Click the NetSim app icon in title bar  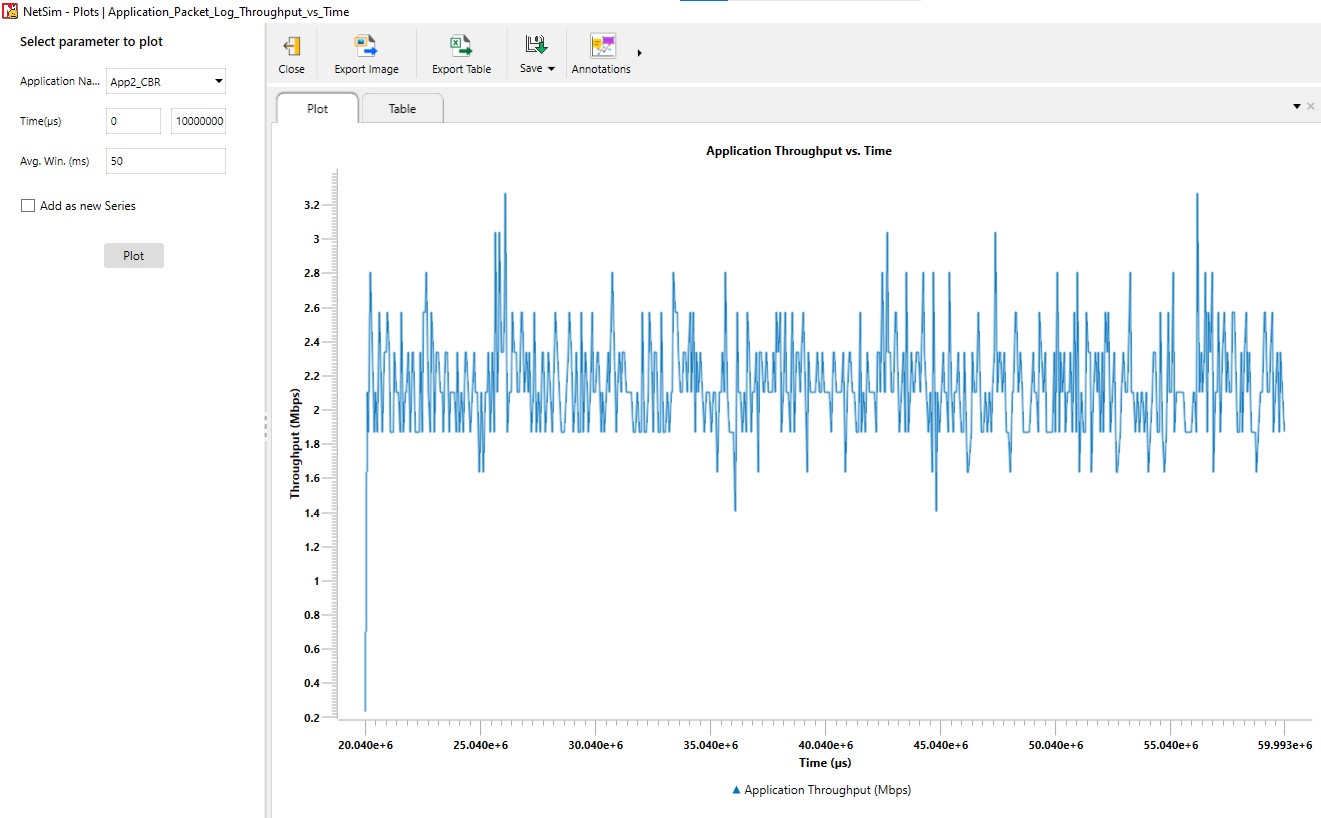[x=10, y=11]
